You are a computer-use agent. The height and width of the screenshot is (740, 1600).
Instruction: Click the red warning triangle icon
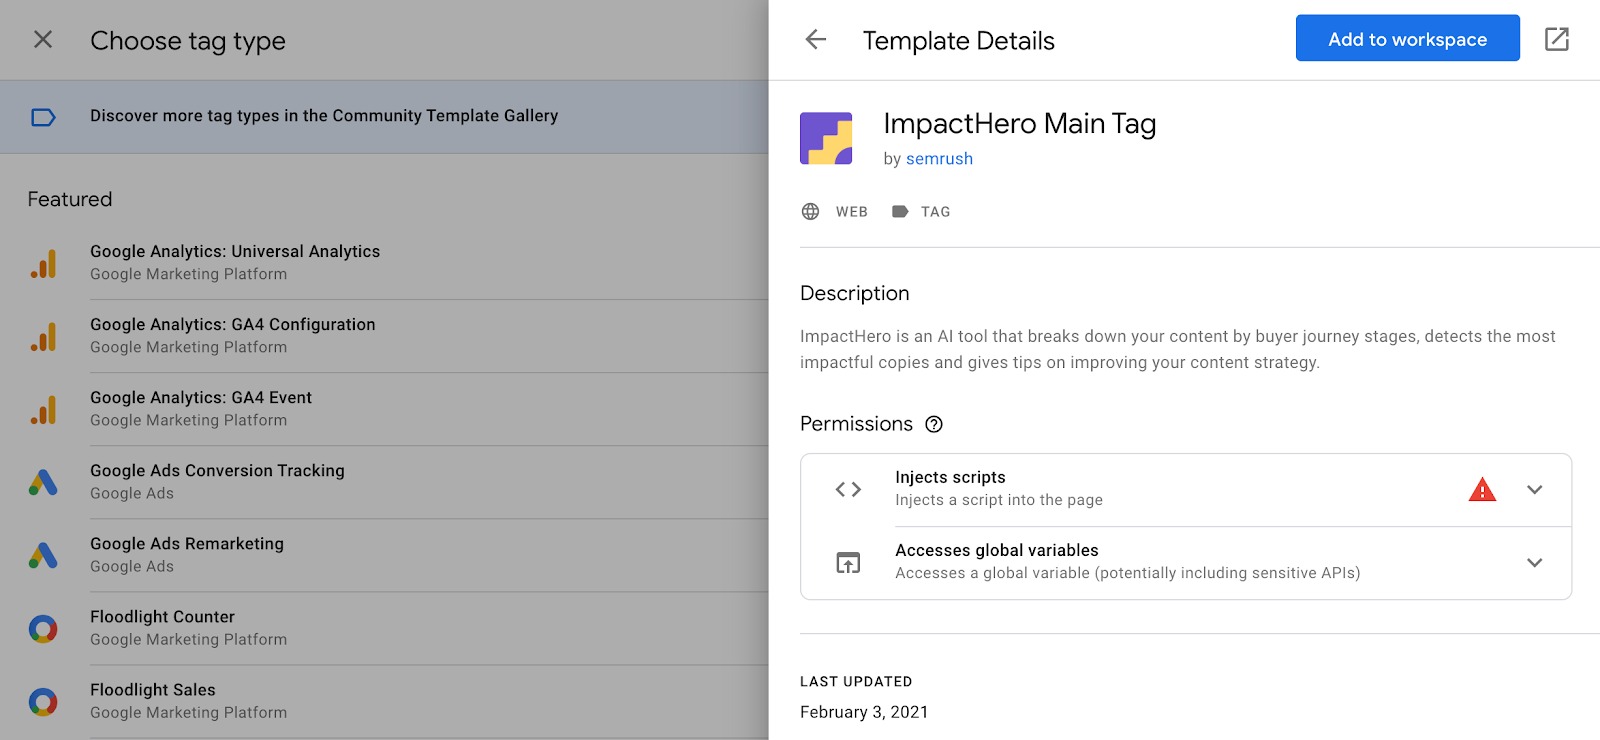1482,489
